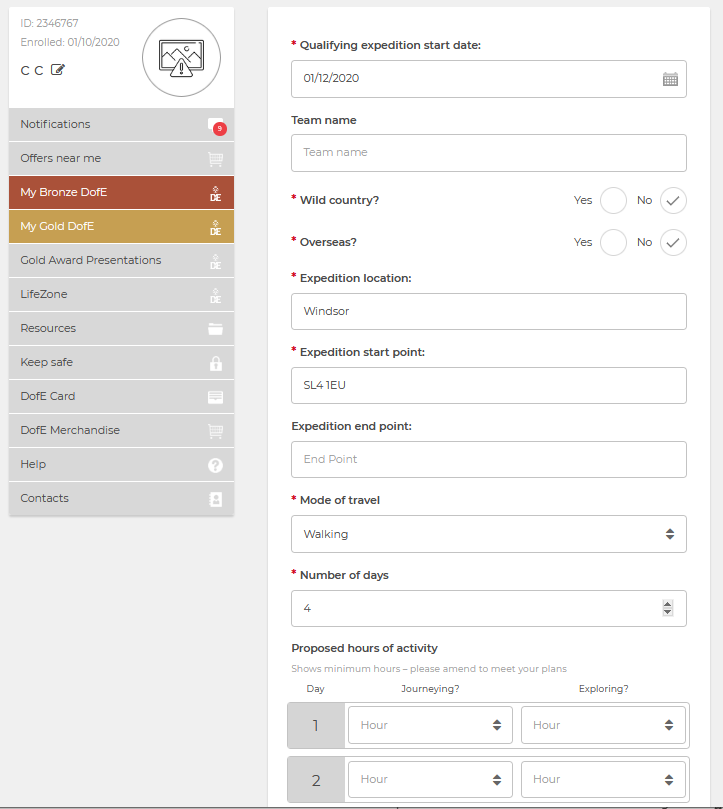Open the Mode of travel dropdown
The width and height of the screenshot is (723, 809).
pos(489,534)
